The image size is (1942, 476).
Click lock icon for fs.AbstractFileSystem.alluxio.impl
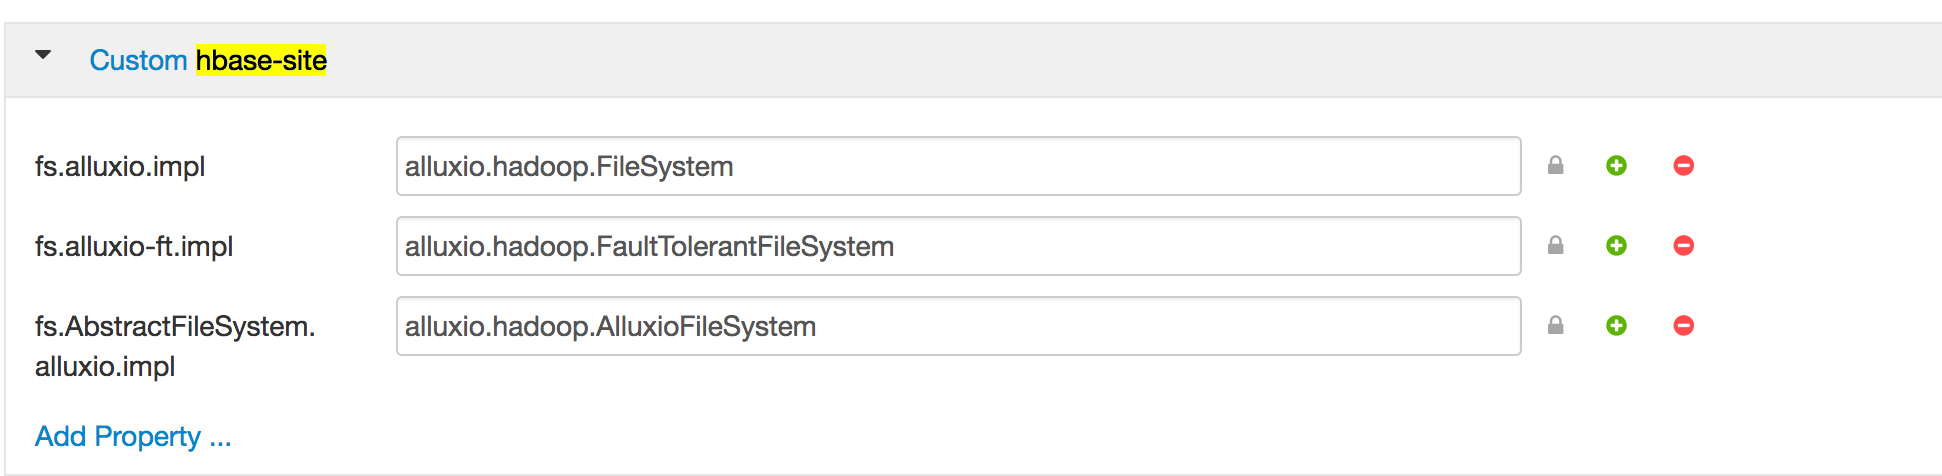(1555, 326)
